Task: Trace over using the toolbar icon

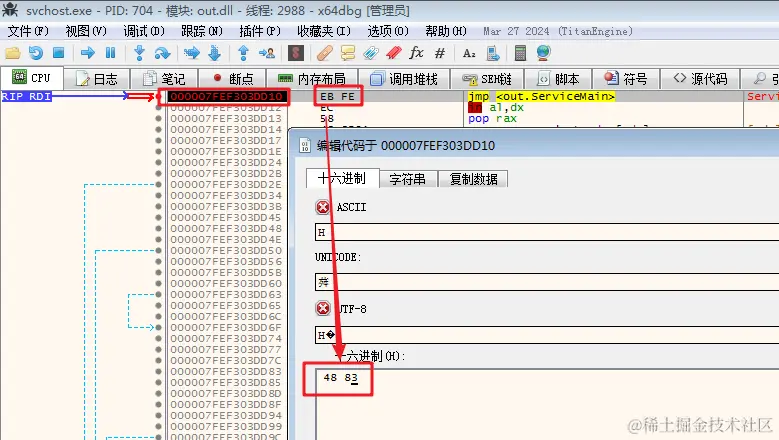Action: pyautogui.click(x=215, y=53)
